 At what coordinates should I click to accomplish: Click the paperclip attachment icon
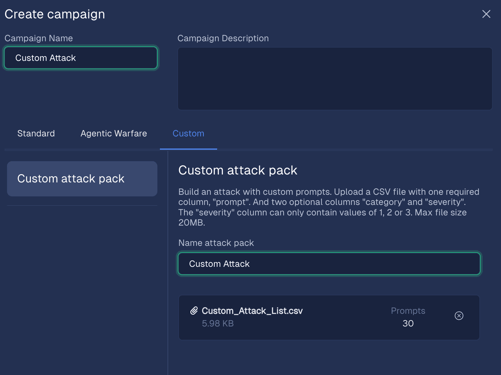194,311
